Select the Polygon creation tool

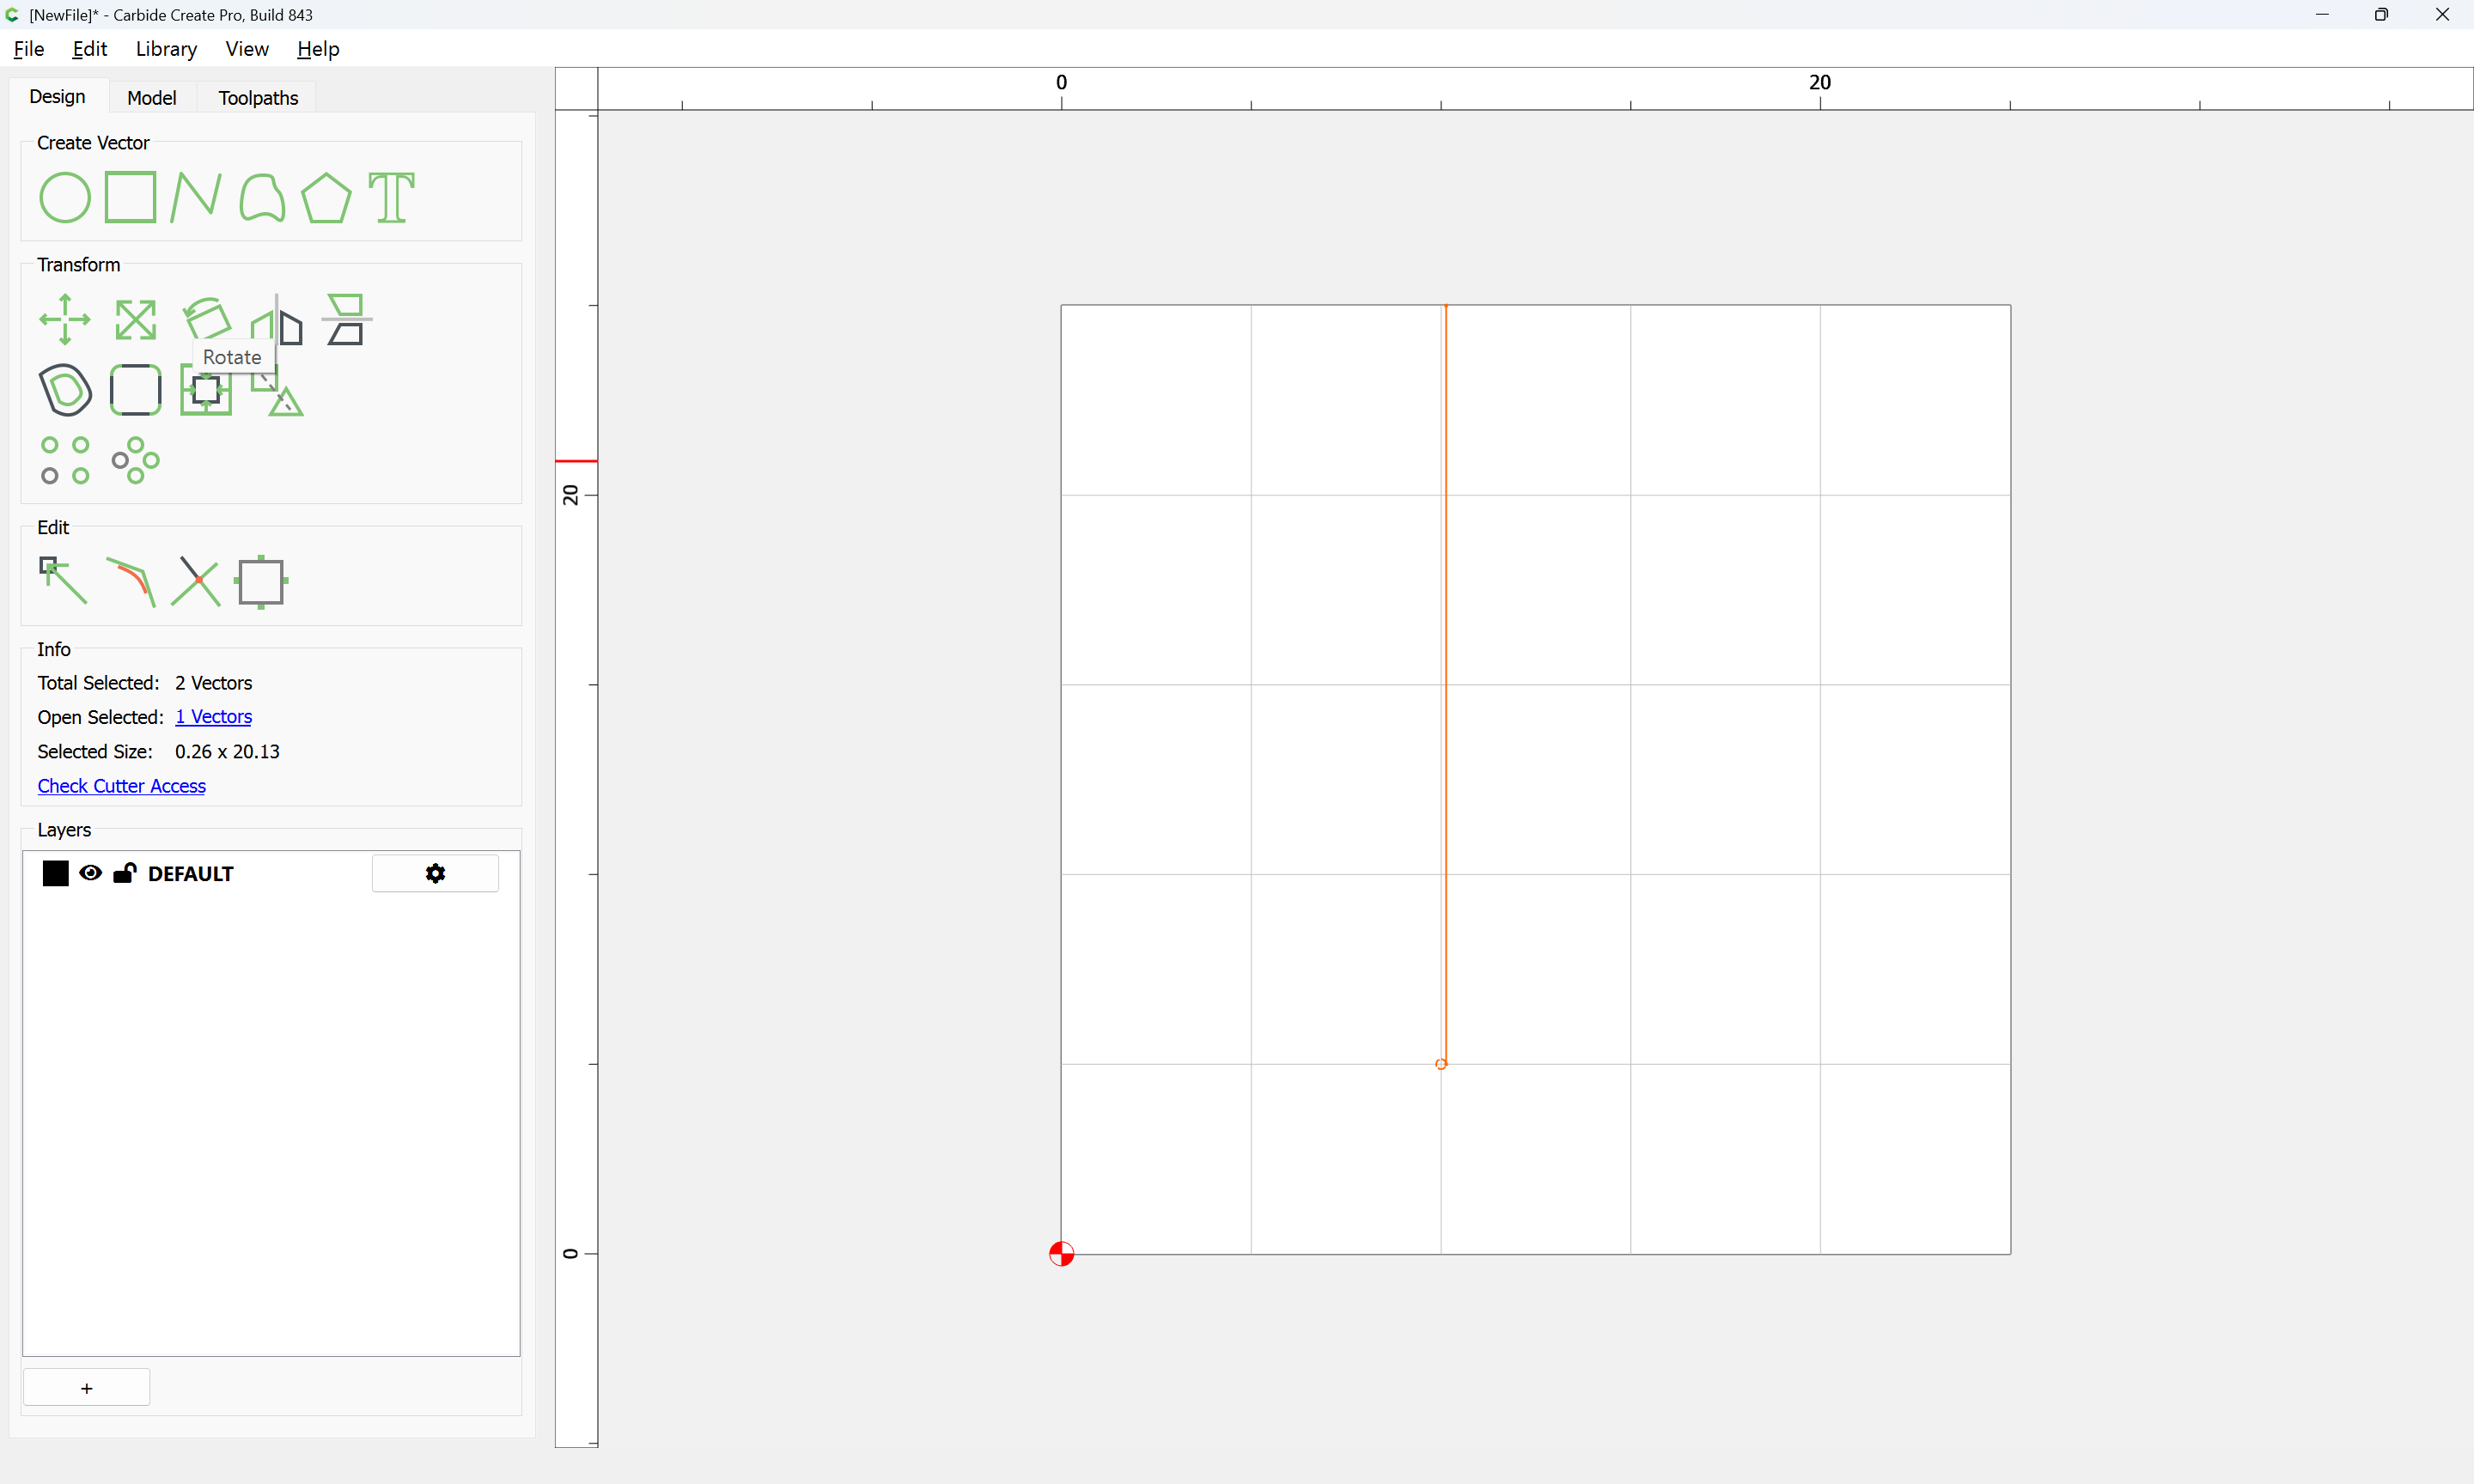(x=324, y=197)
